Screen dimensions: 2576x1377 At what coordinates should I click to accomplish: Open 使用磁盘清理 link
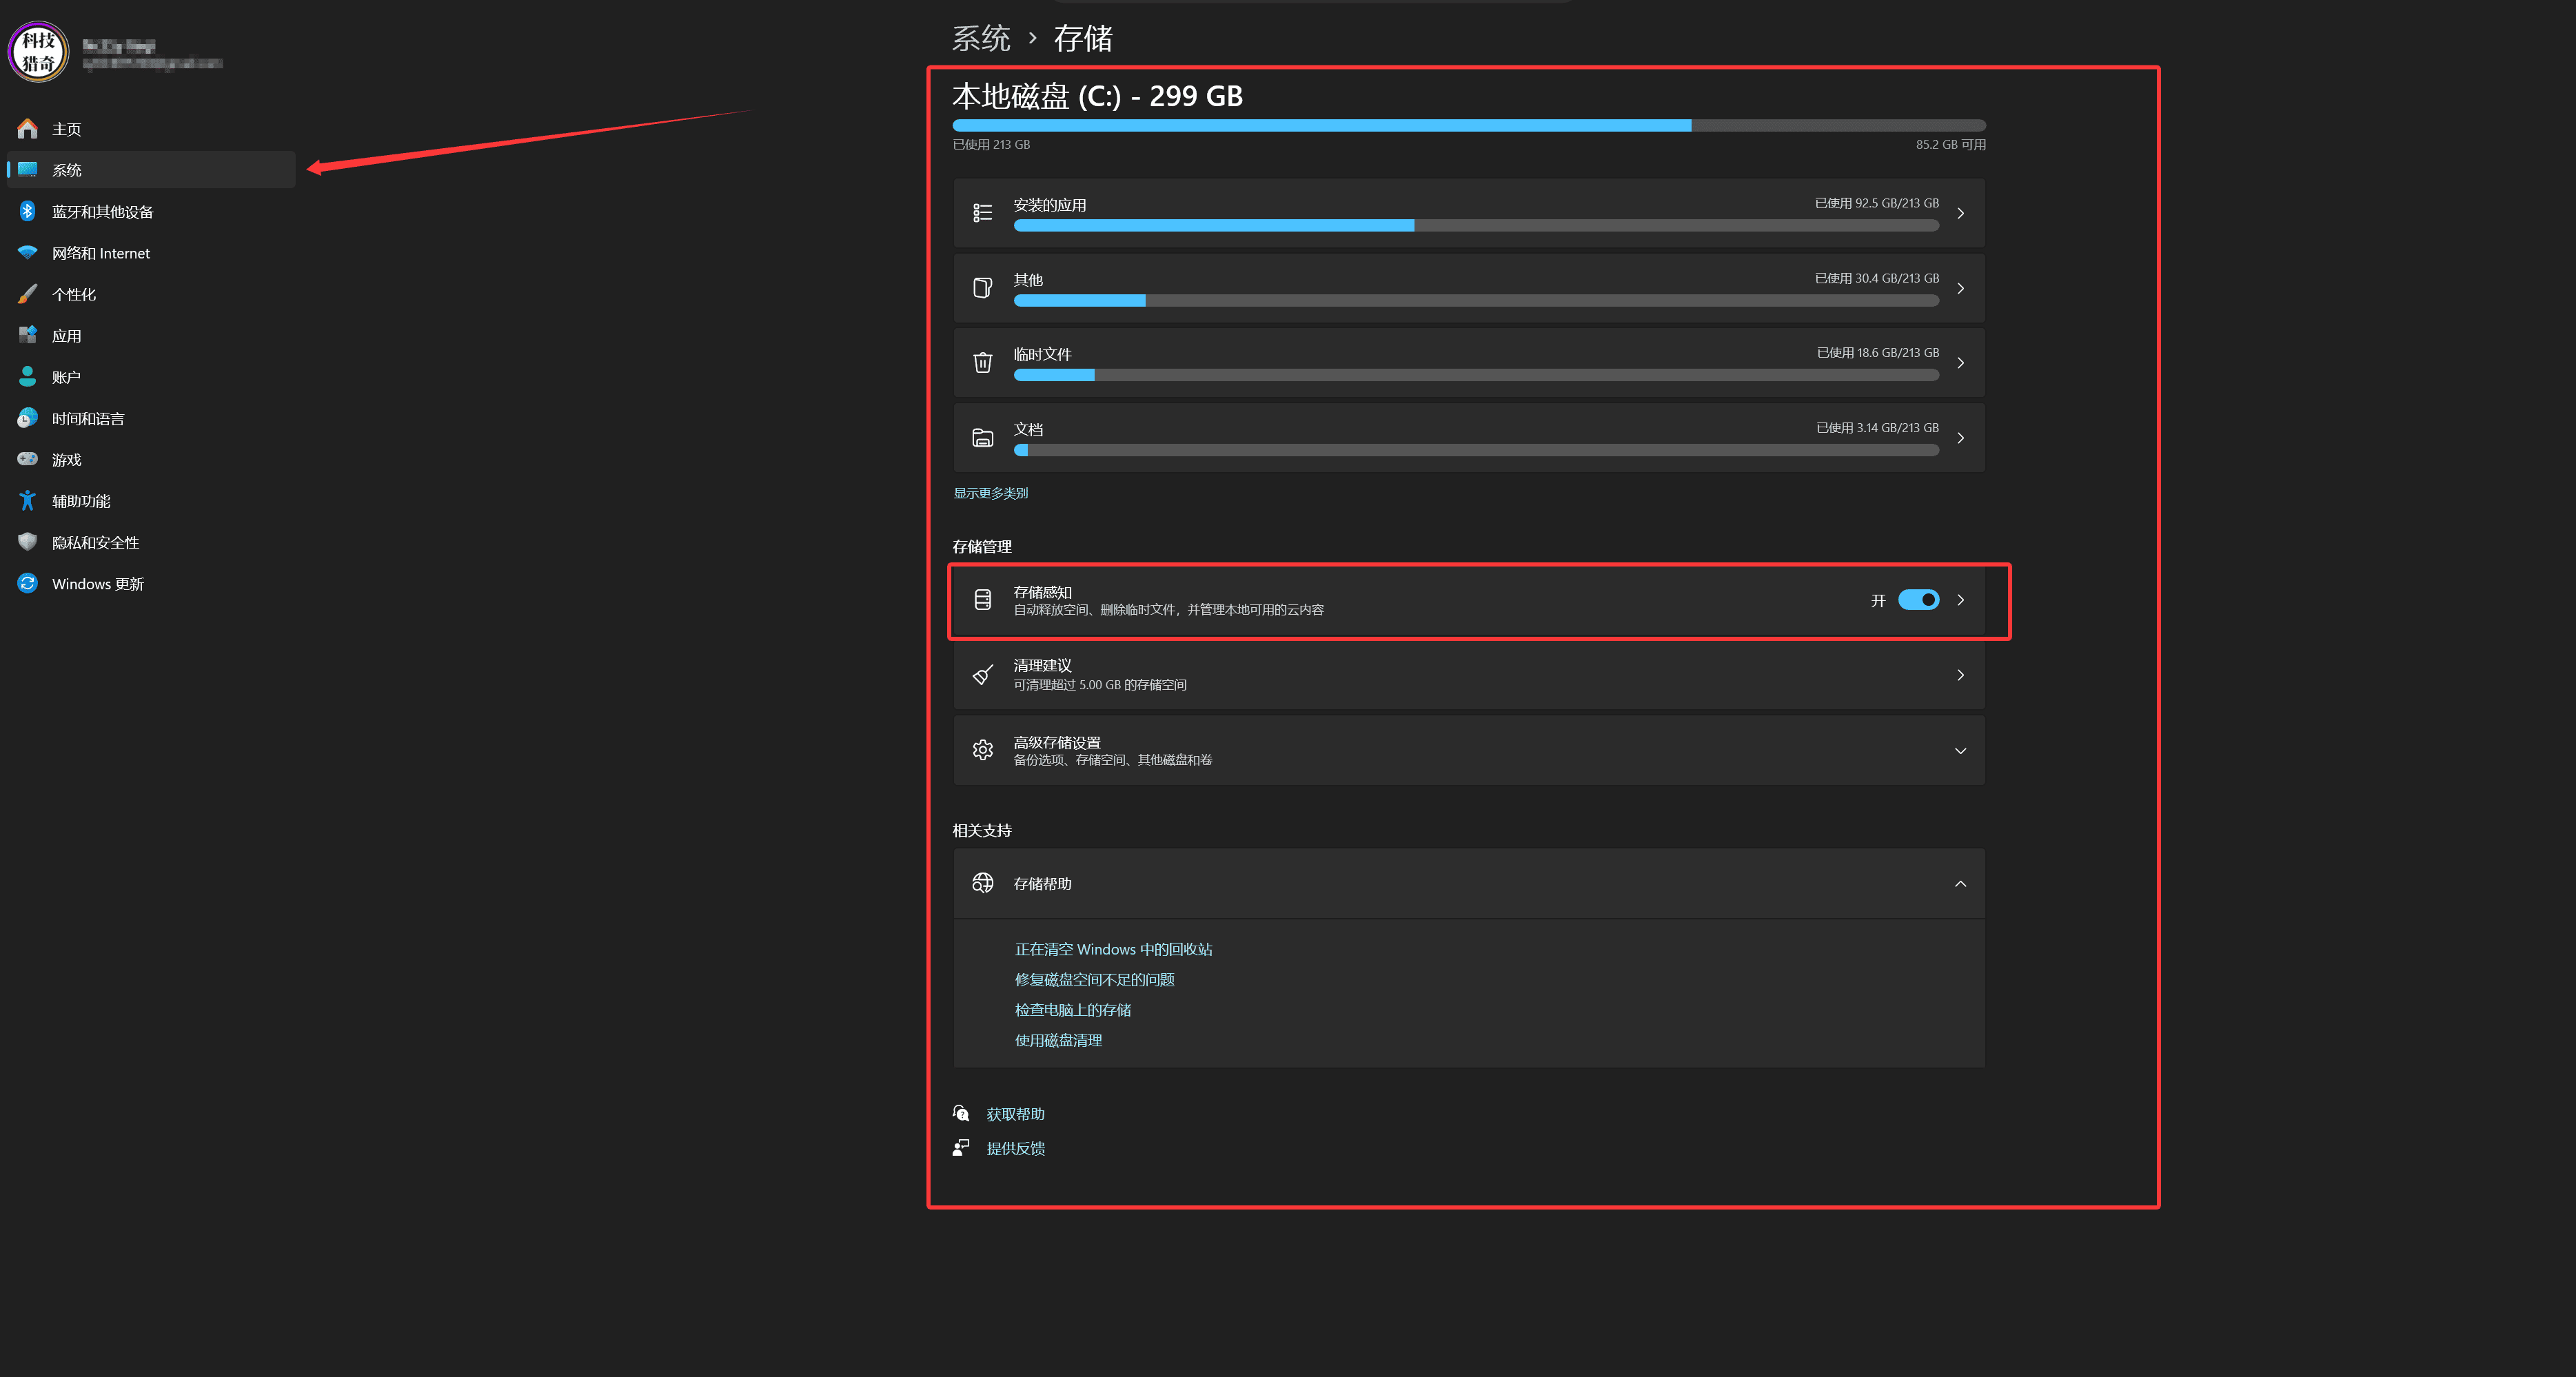(x=1058, y=1040)
